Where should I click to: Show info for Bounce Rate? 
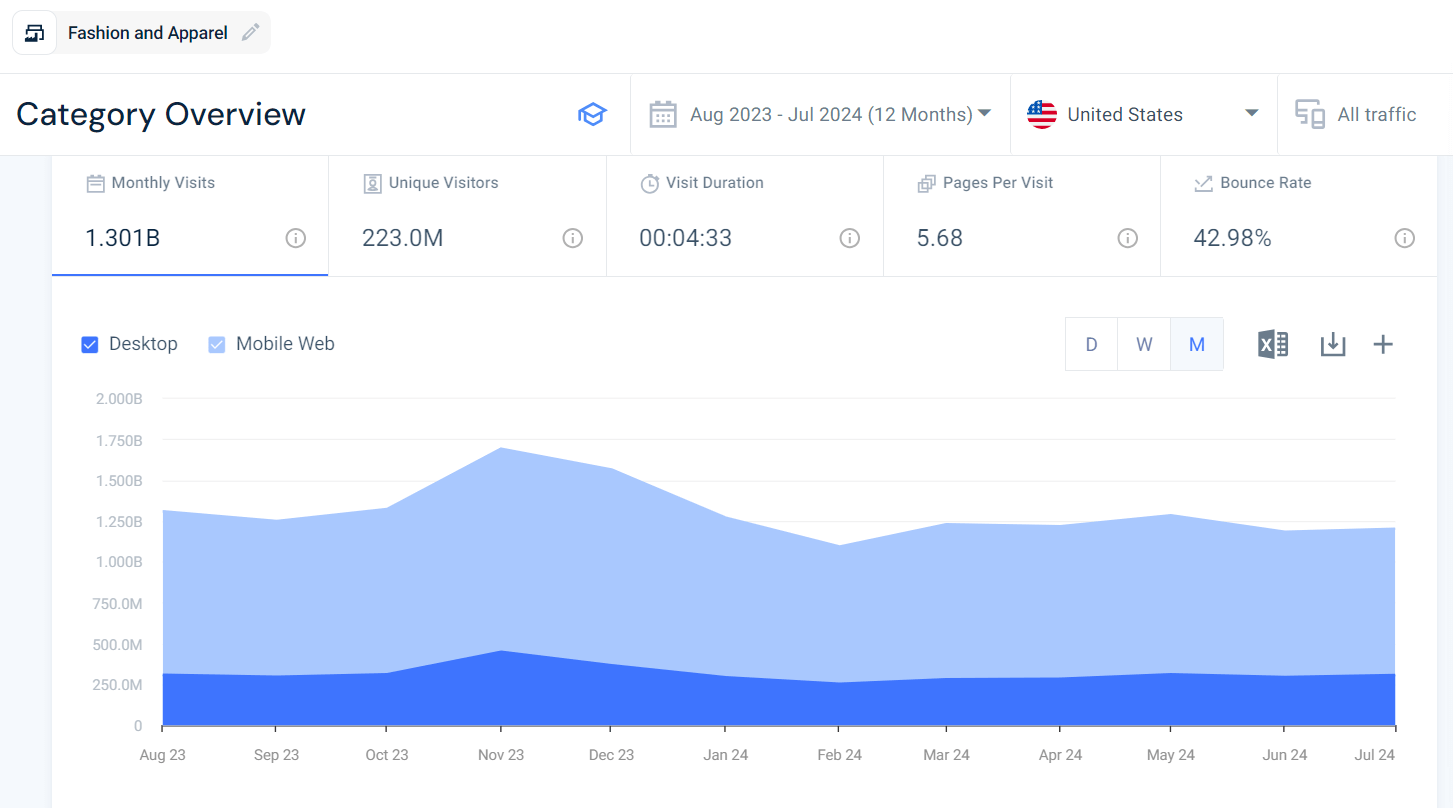[x=1404, y=238]
